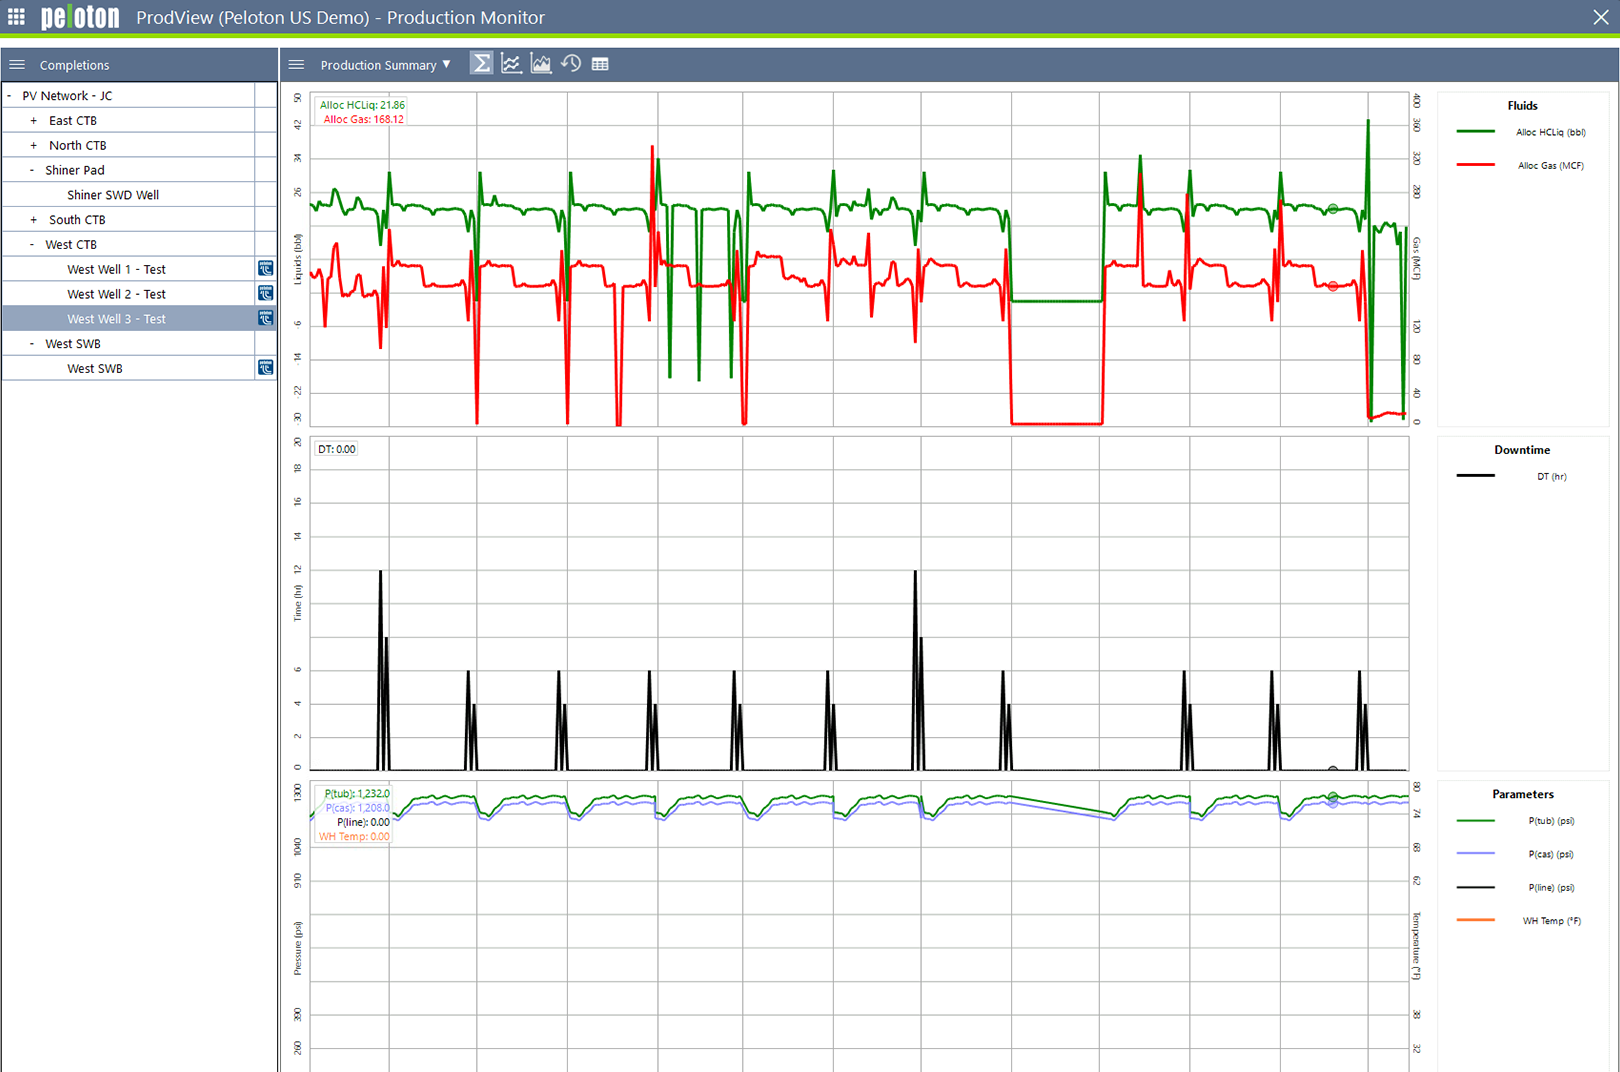Screen dimensions: 1620x1072
Task: Click the apps grid icon beside Peloton logo
Action: coord(16,17)
